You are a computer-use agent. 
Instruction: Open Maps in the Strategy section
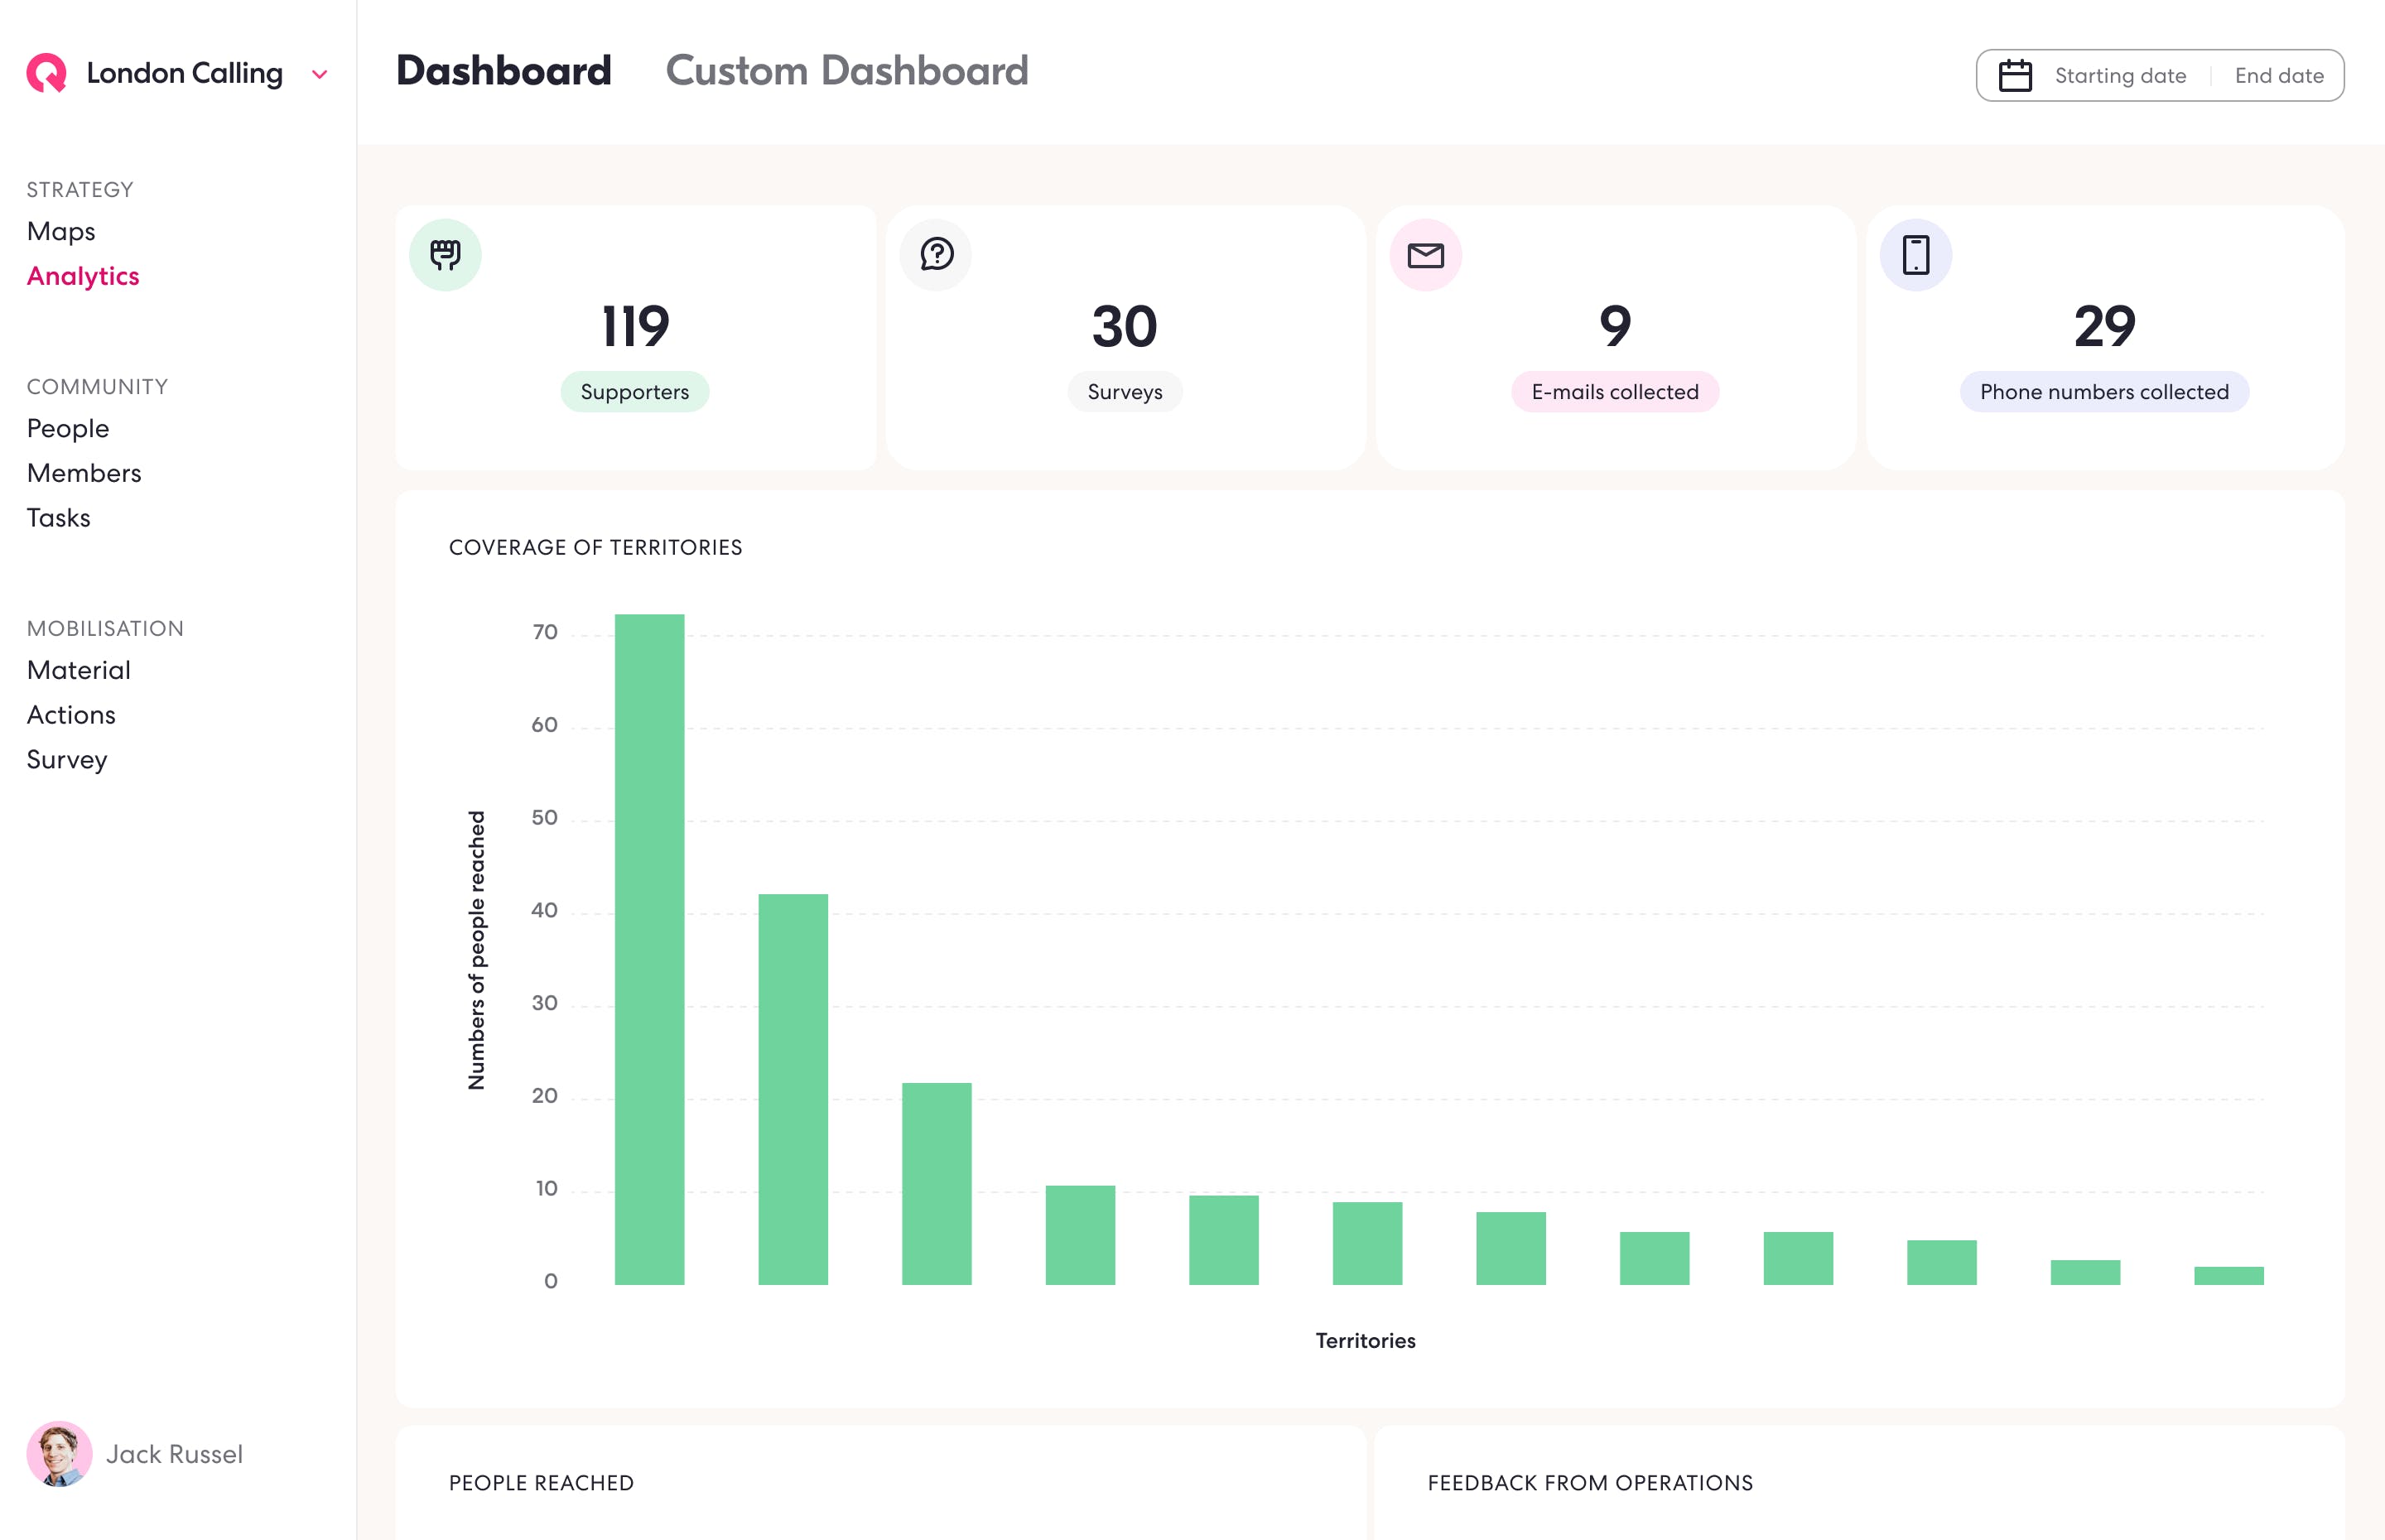(x=61, y=231)
